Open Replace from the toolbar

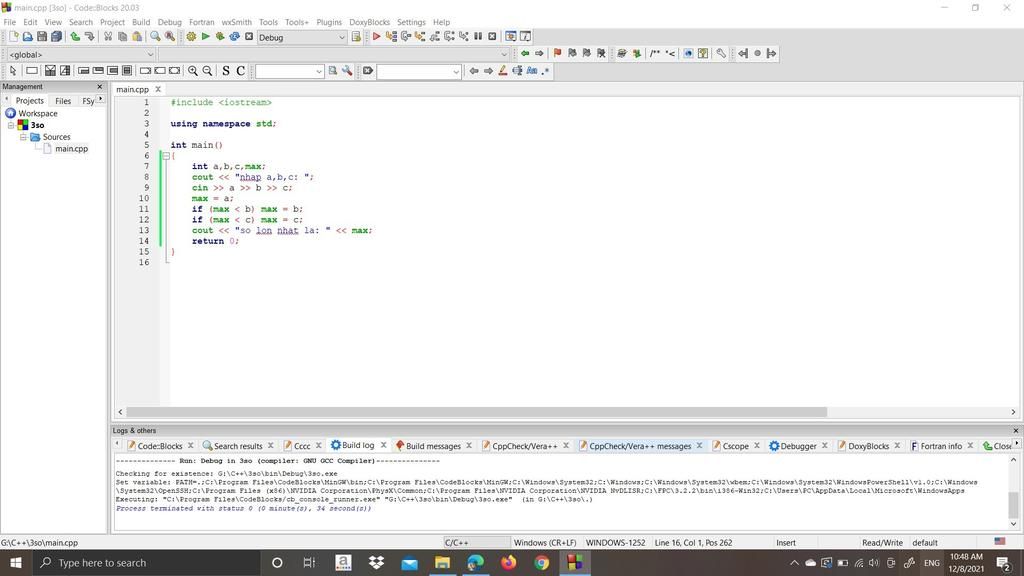tap(170, 37)
